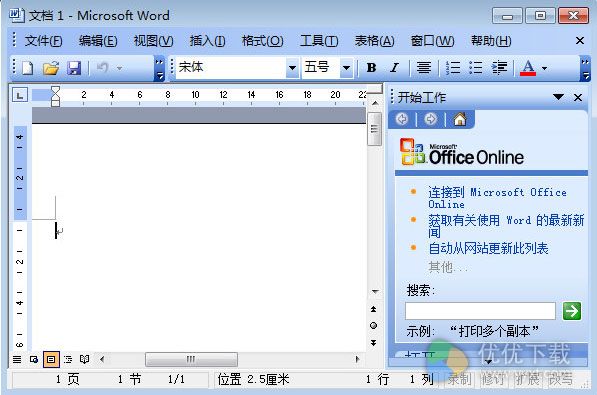Open the 视图(V) menu

coord(153,41)
